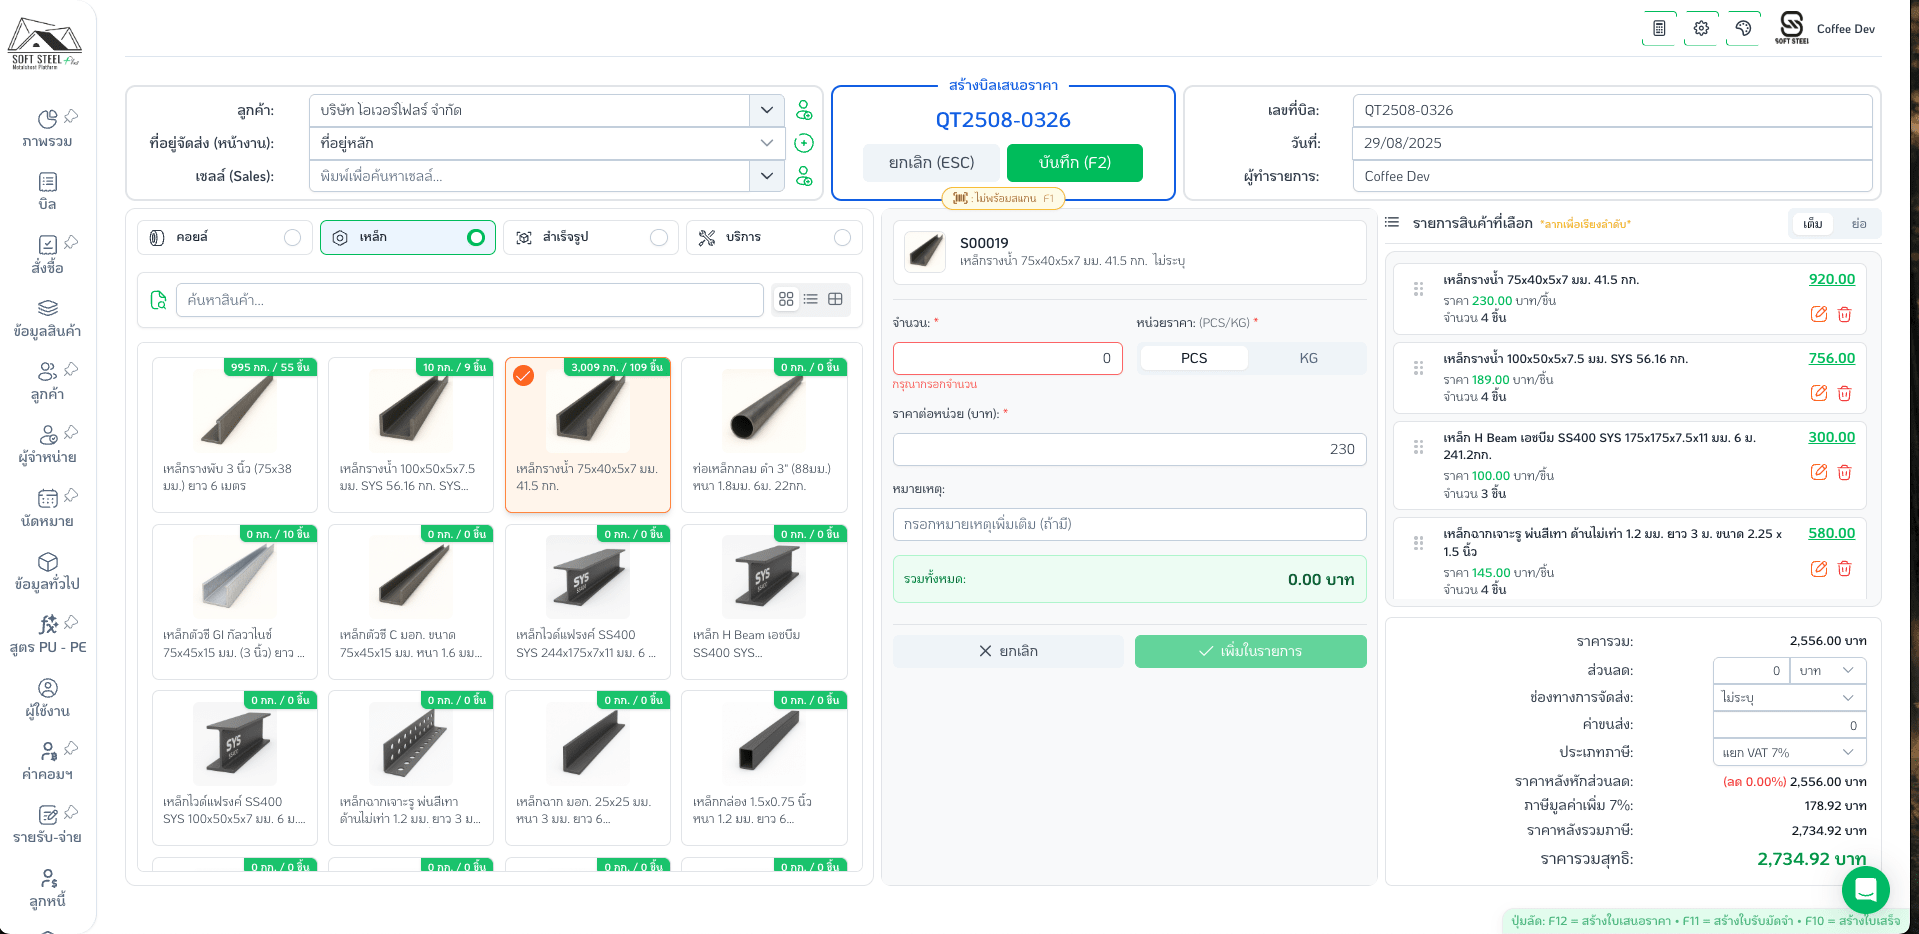Open สูตร PU - PE formula section
This screenshot has width=1919, height=934.
click(x=47, y=635)
